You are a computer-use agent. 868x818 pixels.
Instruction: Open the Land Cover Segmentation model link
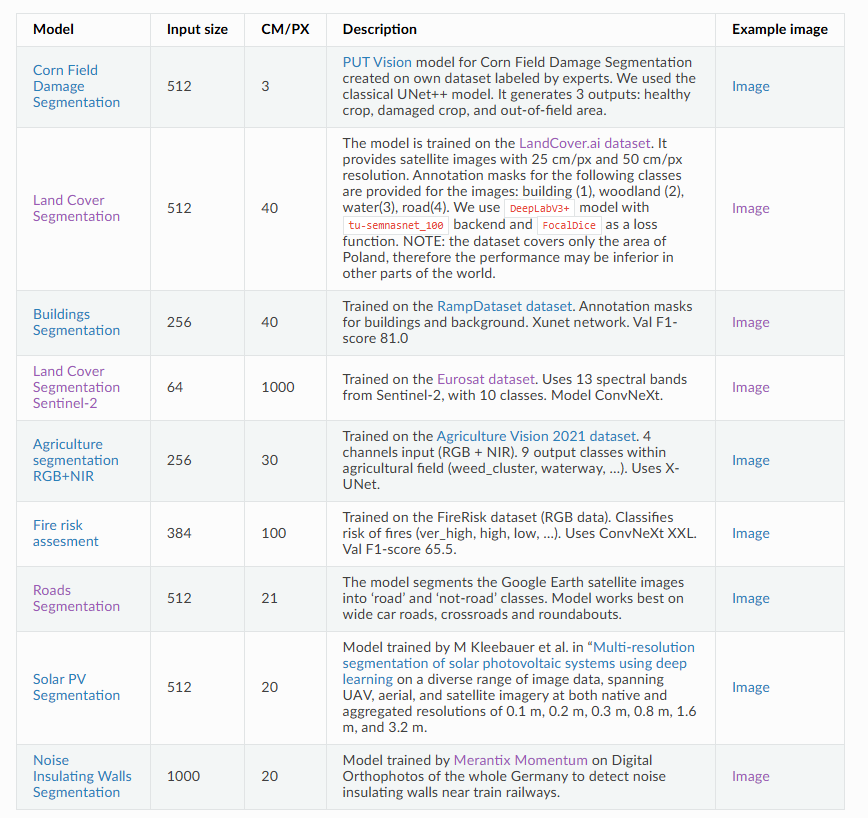76,208
